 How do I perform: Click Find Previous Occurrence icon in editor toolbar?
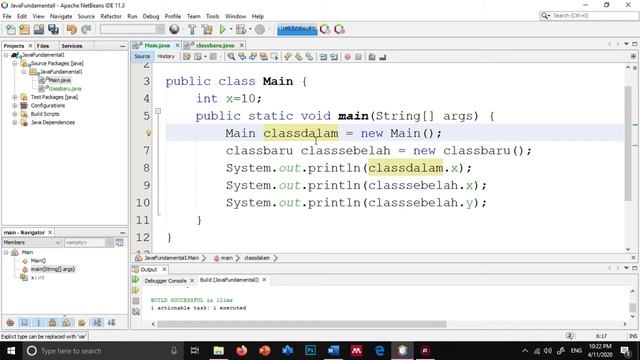pos(242,57)
